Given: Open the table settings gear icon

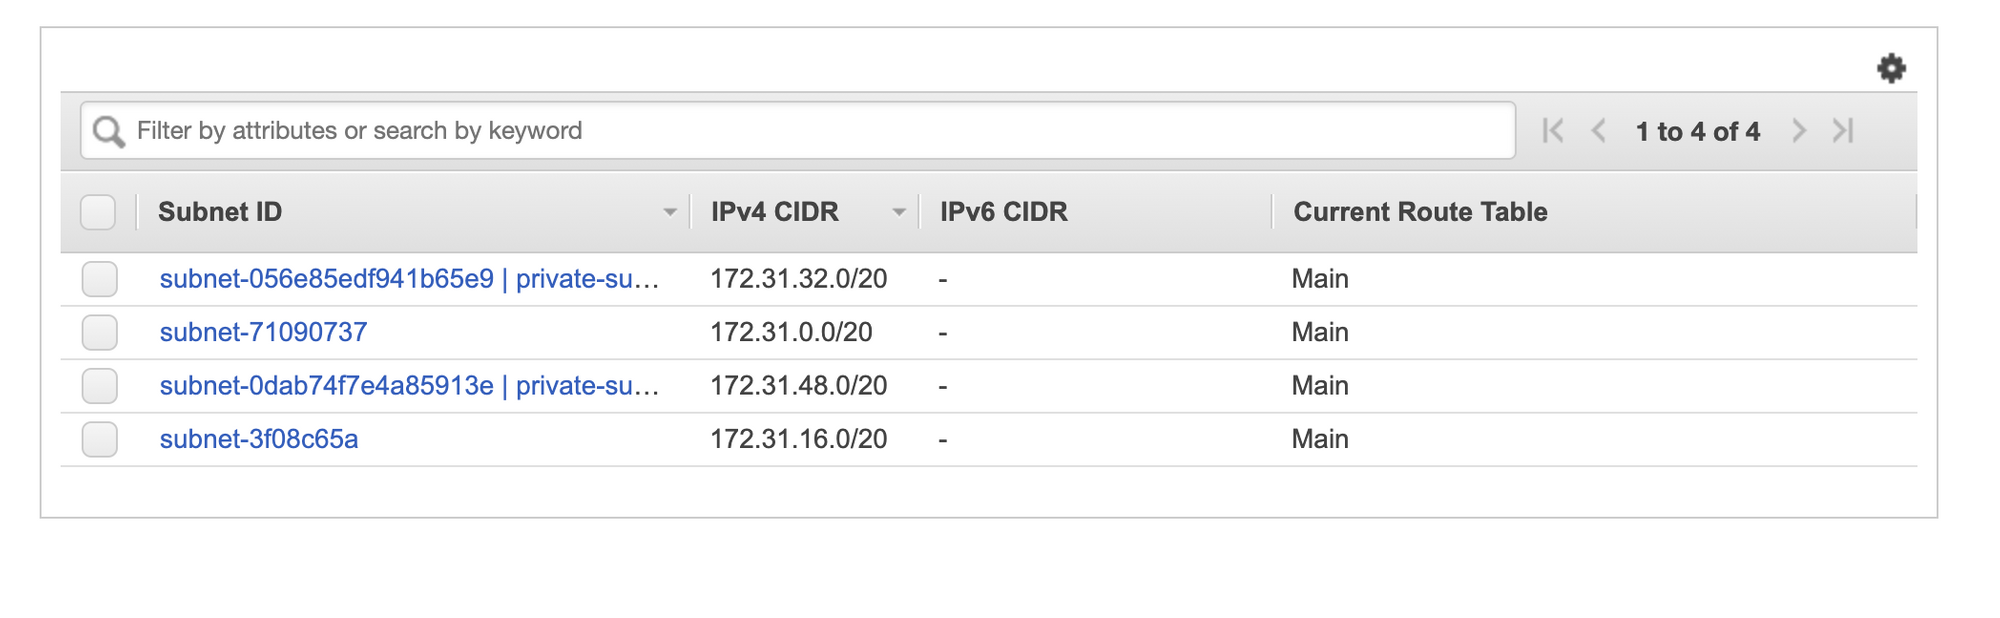Looking at the screenshot, I should (x=1890, y=69).
